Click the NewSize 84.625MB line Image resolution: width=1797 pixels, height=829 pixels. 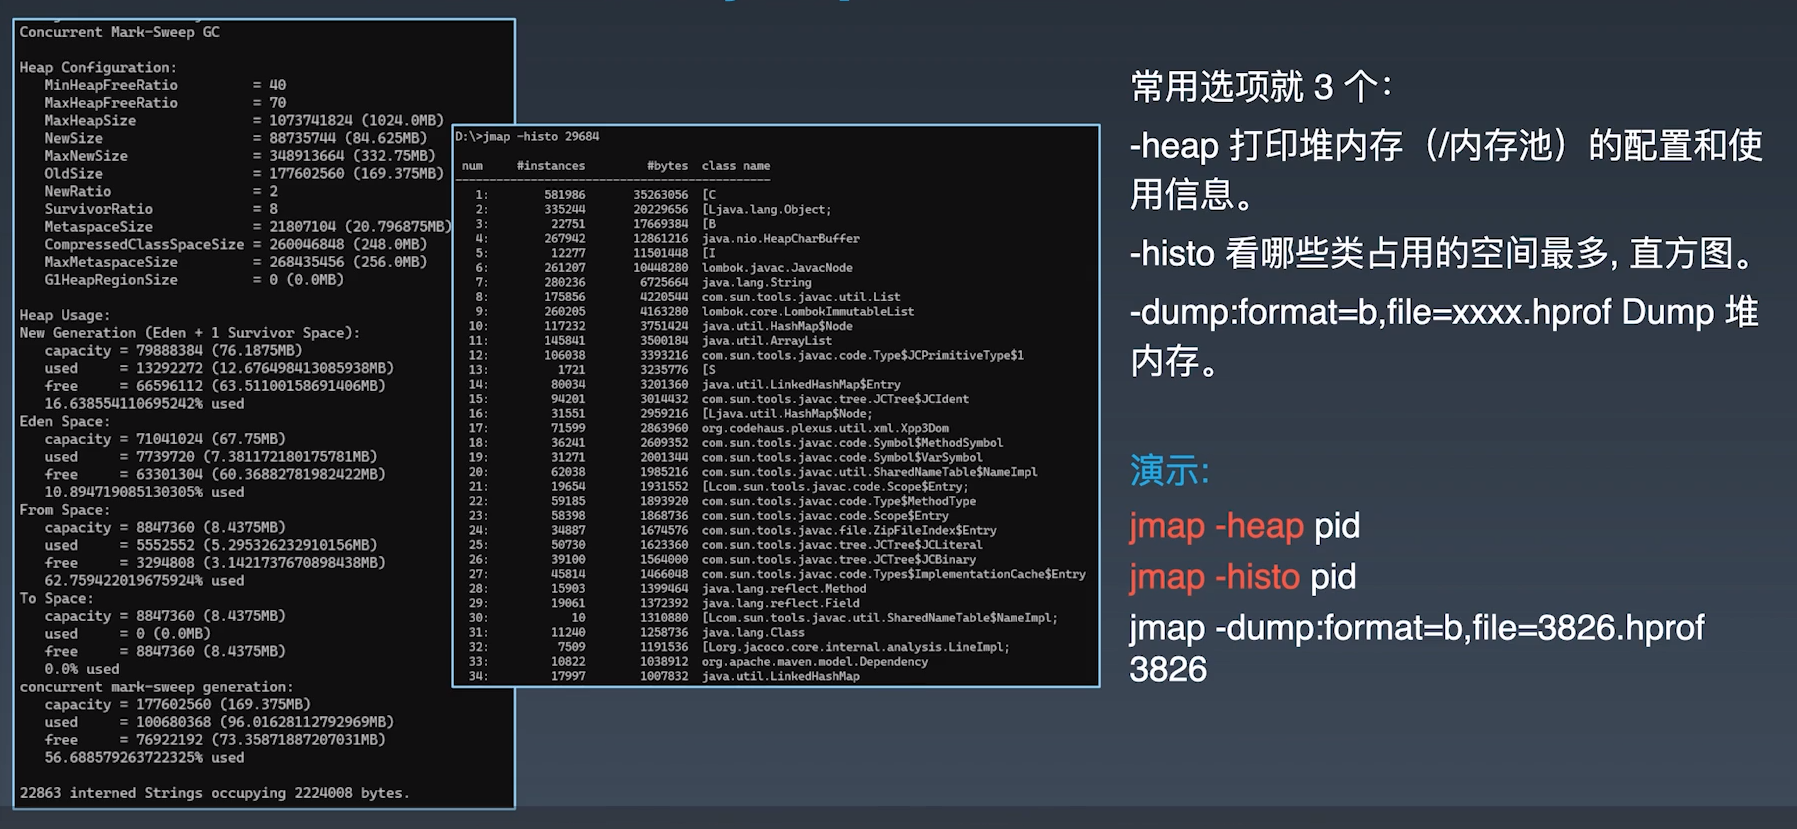235,138
